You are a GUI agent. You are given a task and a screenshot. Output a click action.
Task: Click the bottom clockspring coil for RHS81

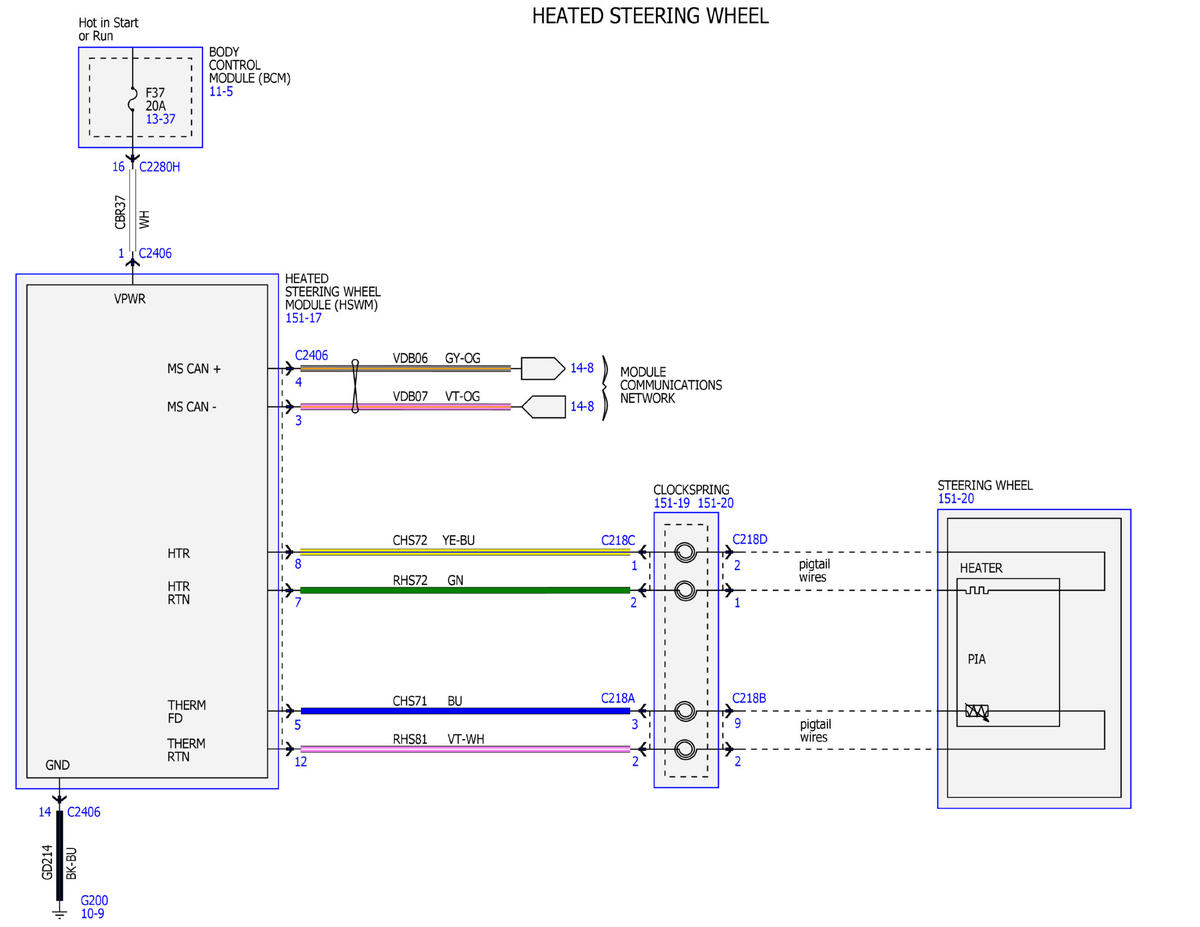tap(685, 749)
